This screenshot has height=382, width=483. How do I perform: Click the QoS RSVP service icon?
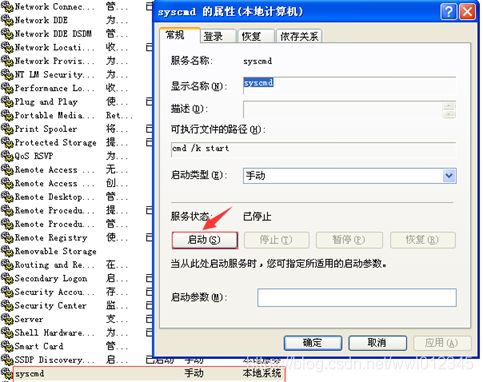coord(7,156)
